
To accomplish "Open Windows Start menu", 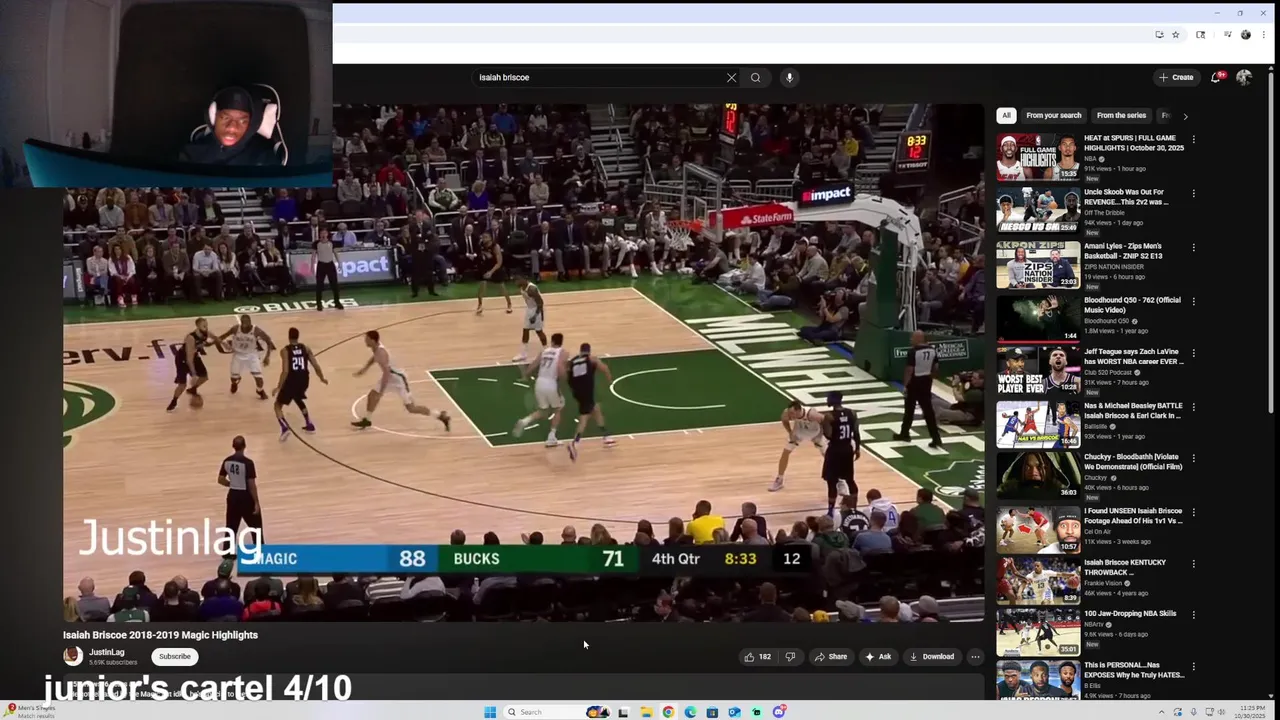I will 490,712.
